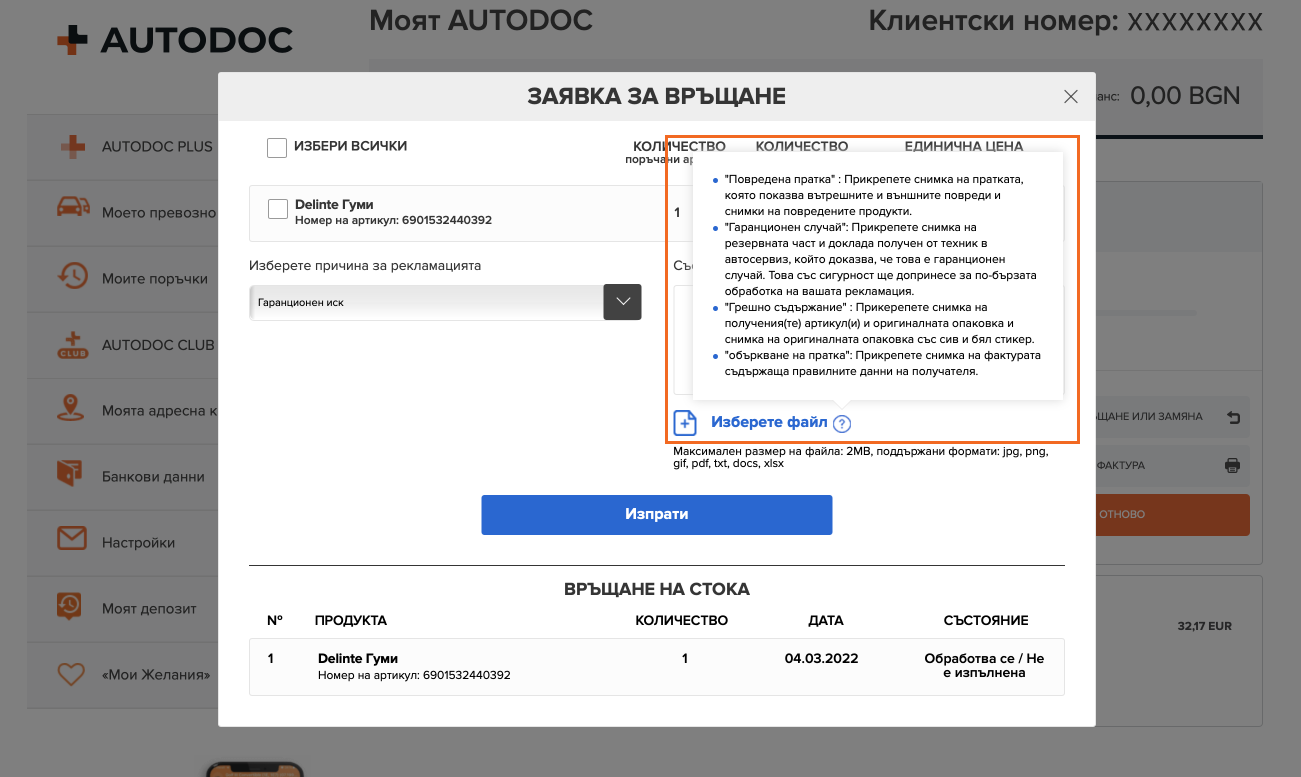Expand the complaint reason dropdown arrow

tap(622, 302)
